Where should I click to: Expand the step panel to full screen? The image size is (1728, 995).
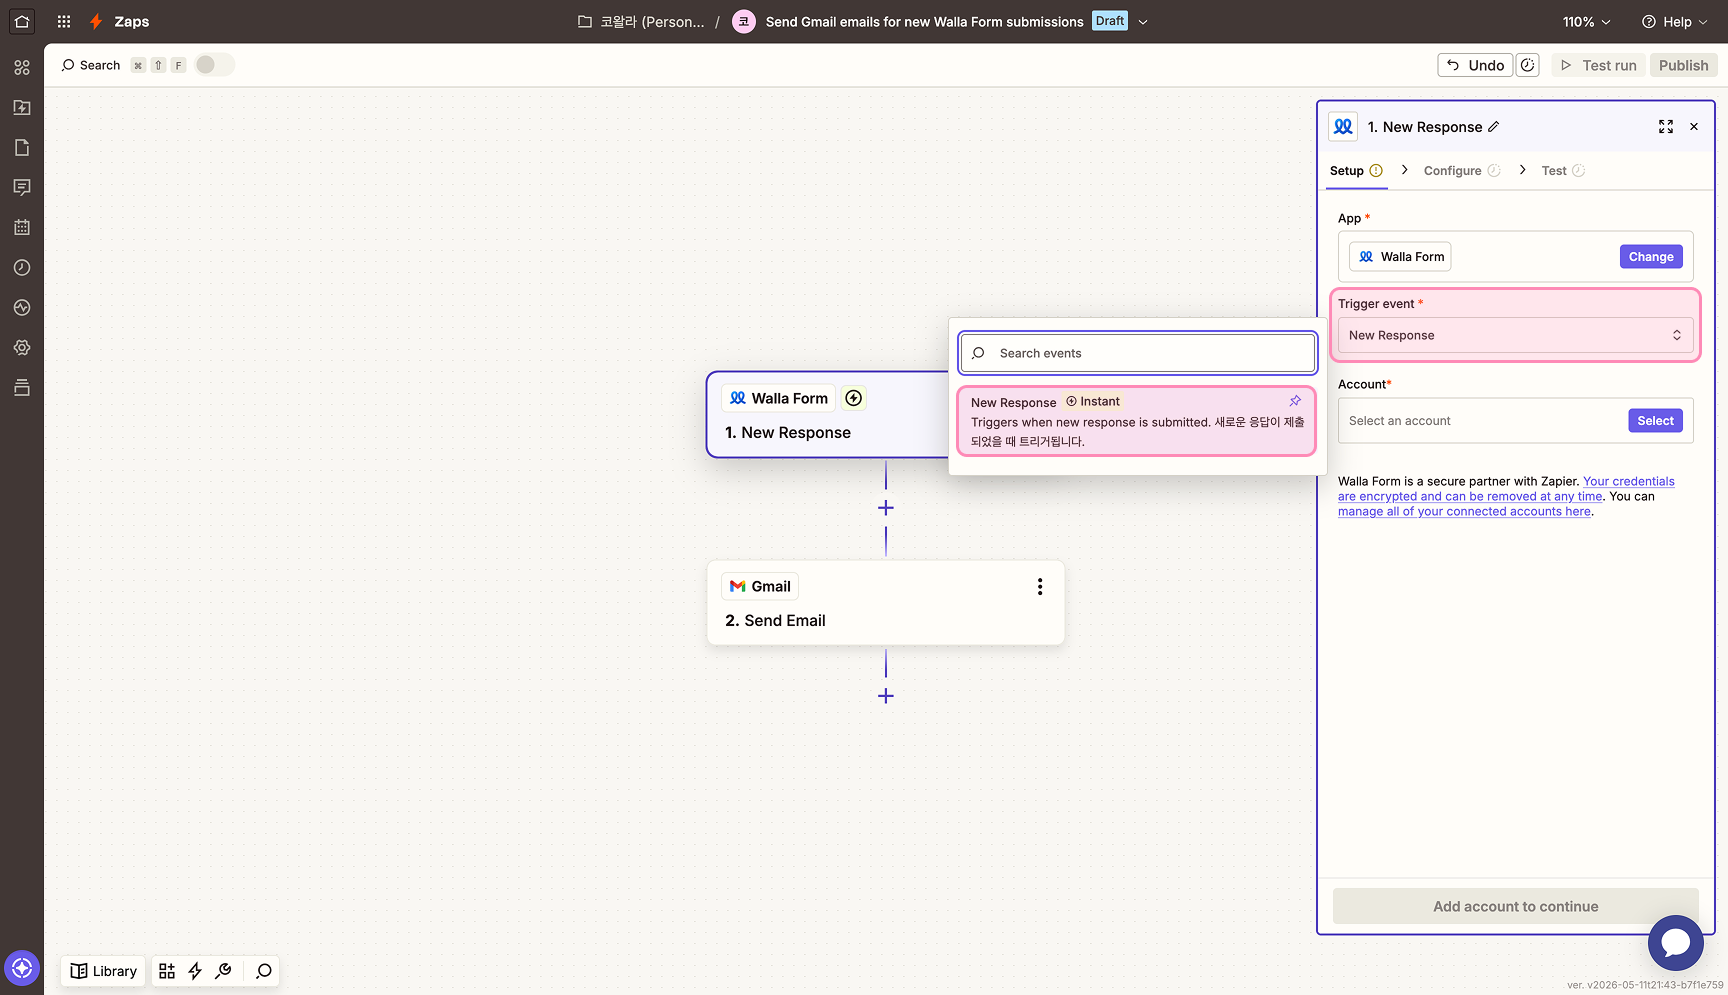coord(1666,127)
